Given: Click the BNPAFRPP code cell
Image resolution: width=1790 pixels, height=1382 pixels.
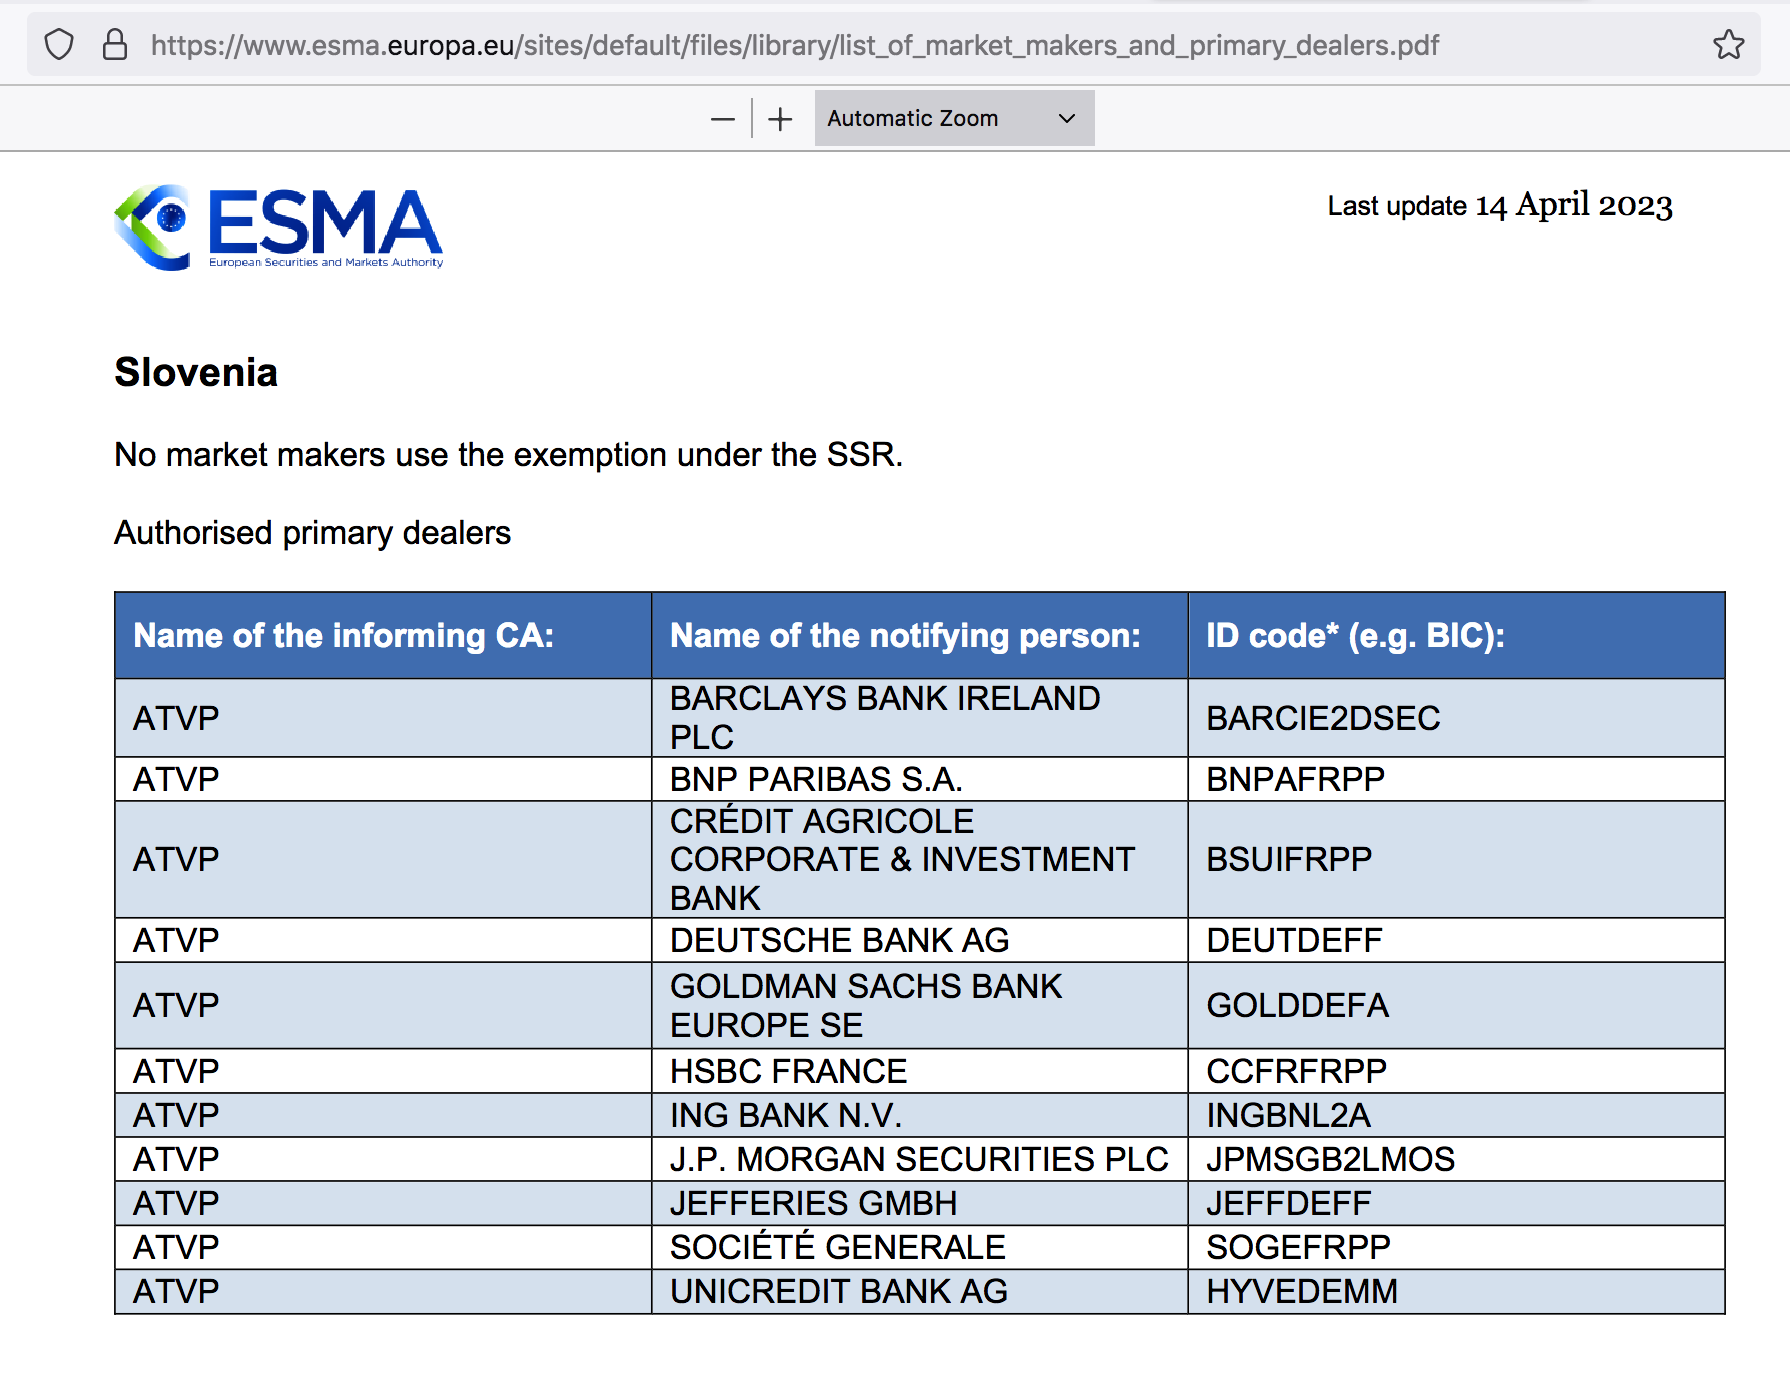Looking at the screenshot, I should (x=1456, y=779).
